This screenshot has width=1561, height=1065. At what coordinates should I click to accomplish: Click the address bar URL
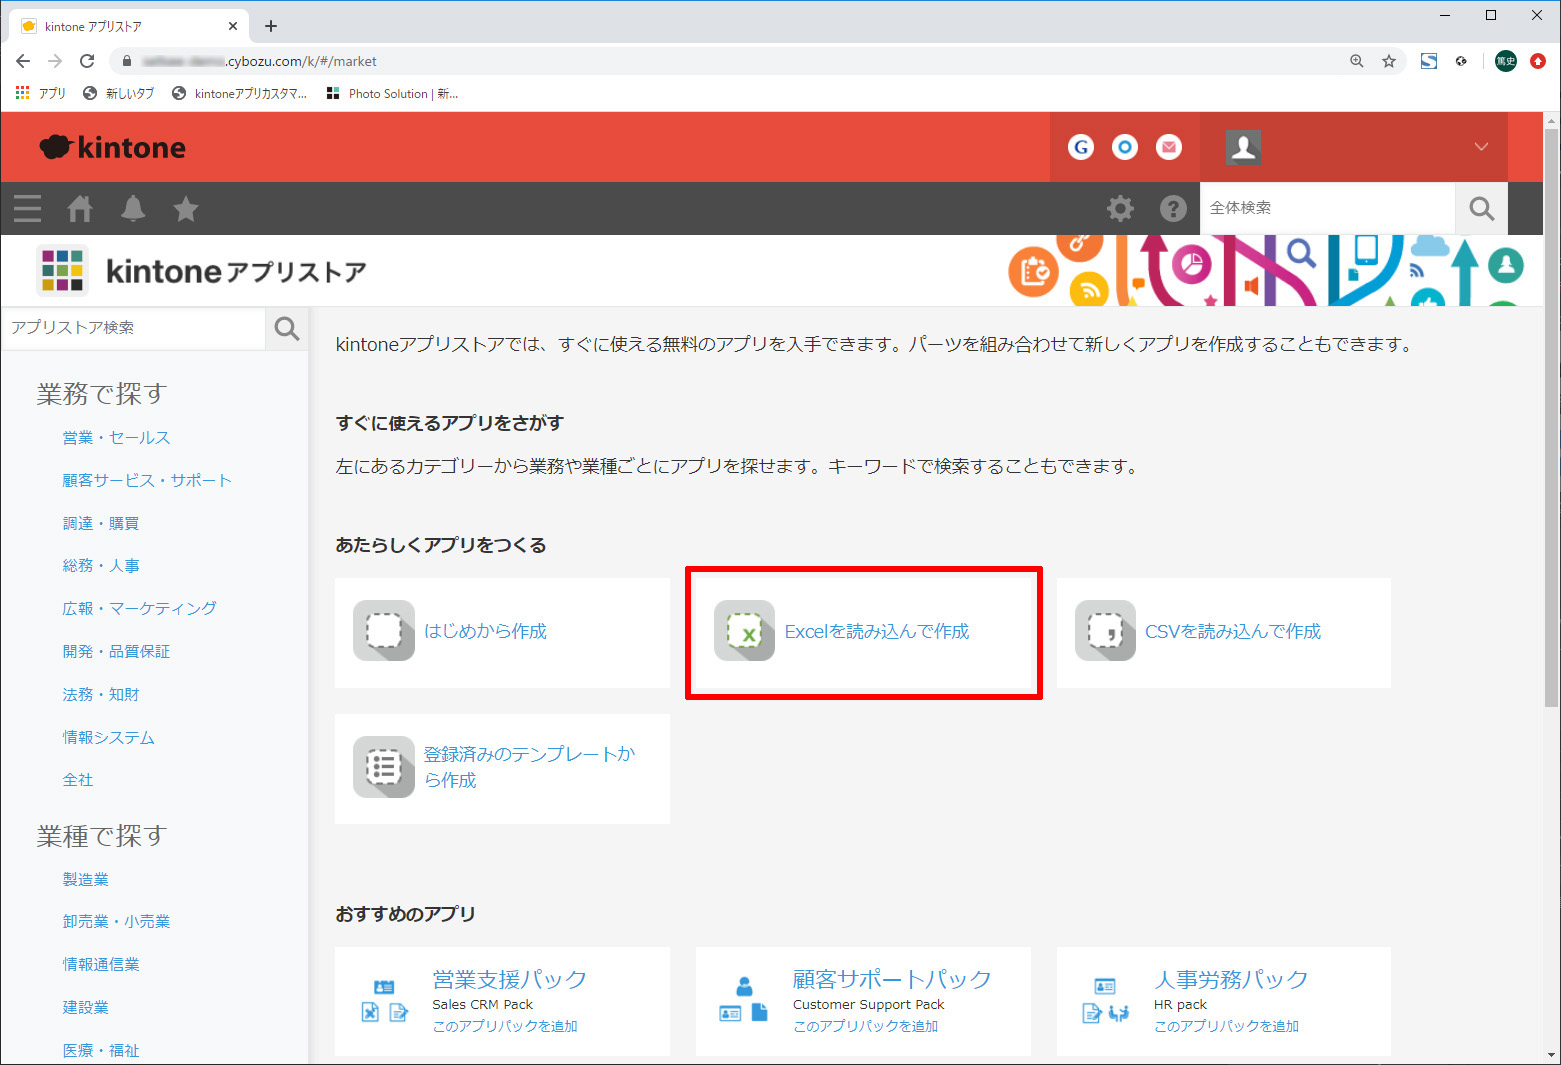coord(260,61)
